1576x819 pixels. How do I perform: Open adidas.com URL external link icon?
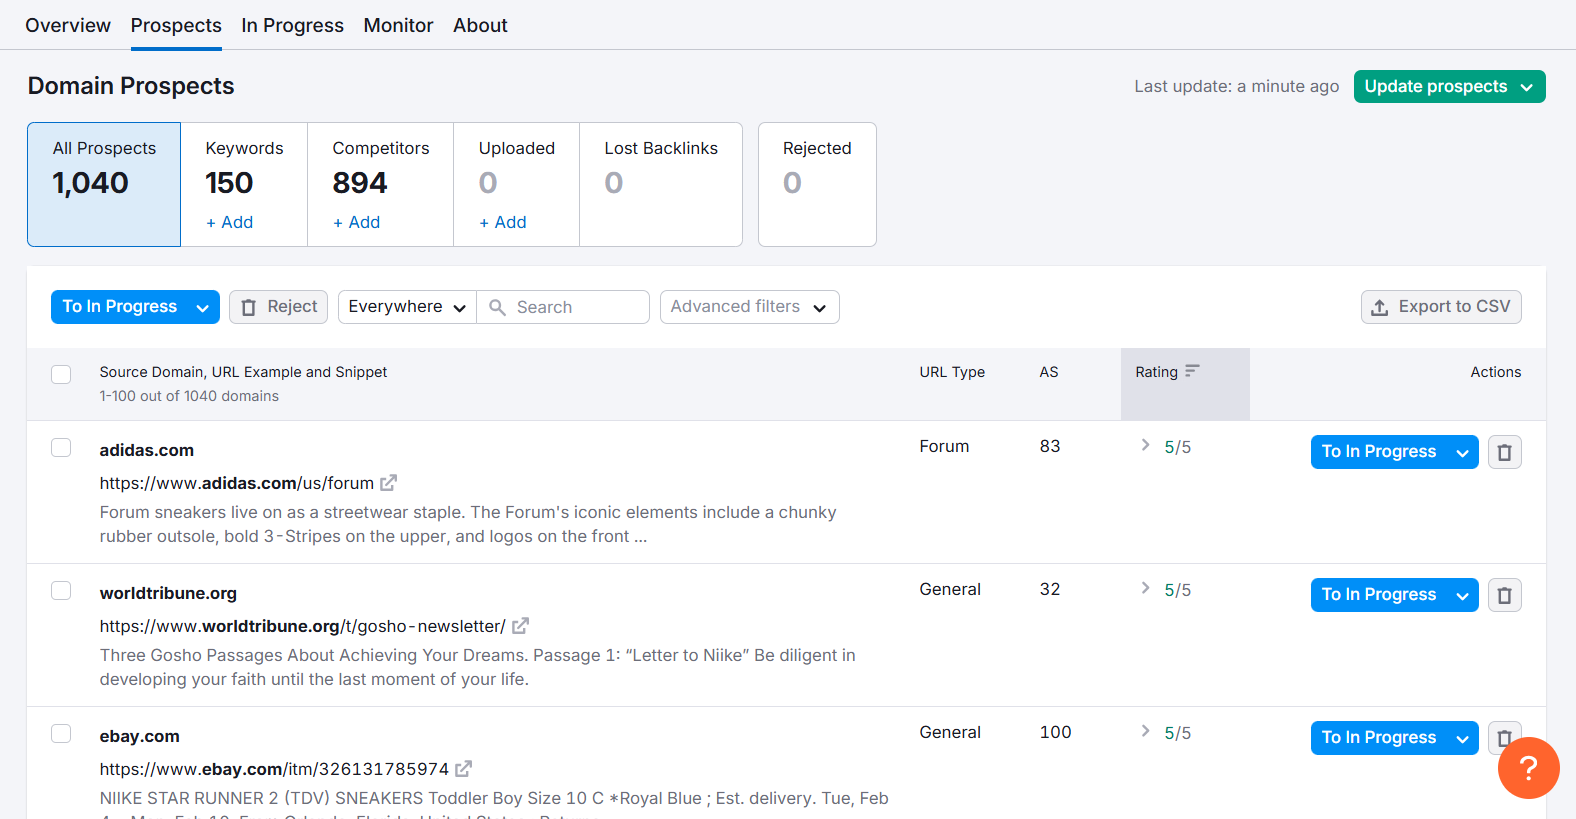388,483
